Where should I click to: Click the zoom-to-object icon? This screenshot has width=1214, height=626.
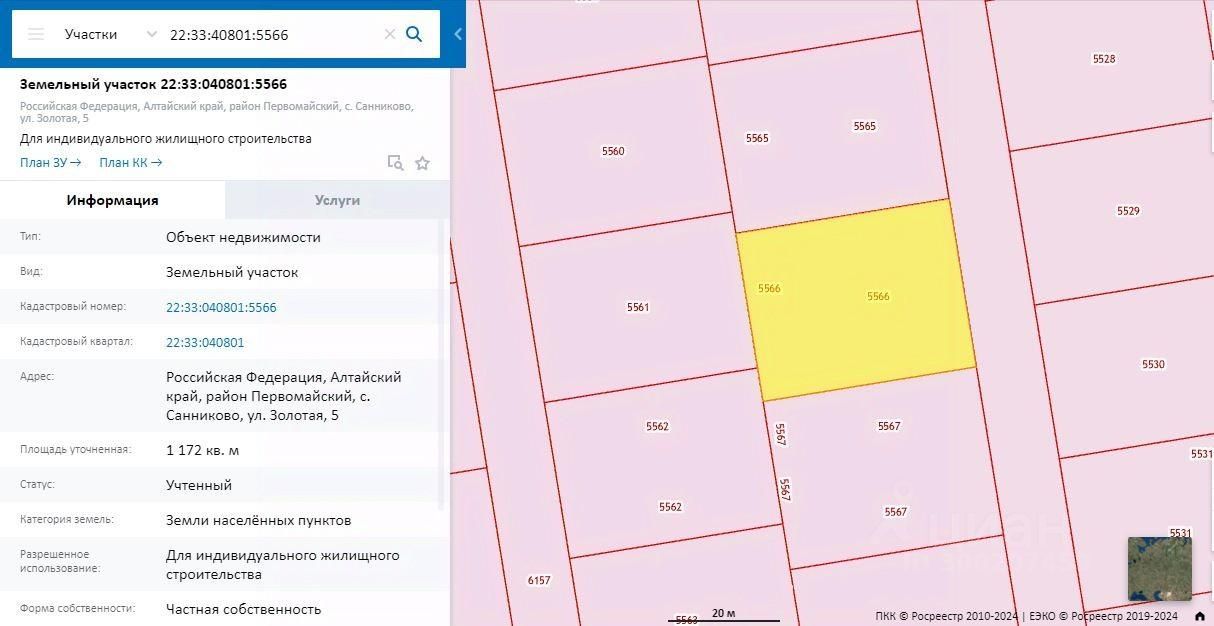pyautogui.click(x=395, y=163)
